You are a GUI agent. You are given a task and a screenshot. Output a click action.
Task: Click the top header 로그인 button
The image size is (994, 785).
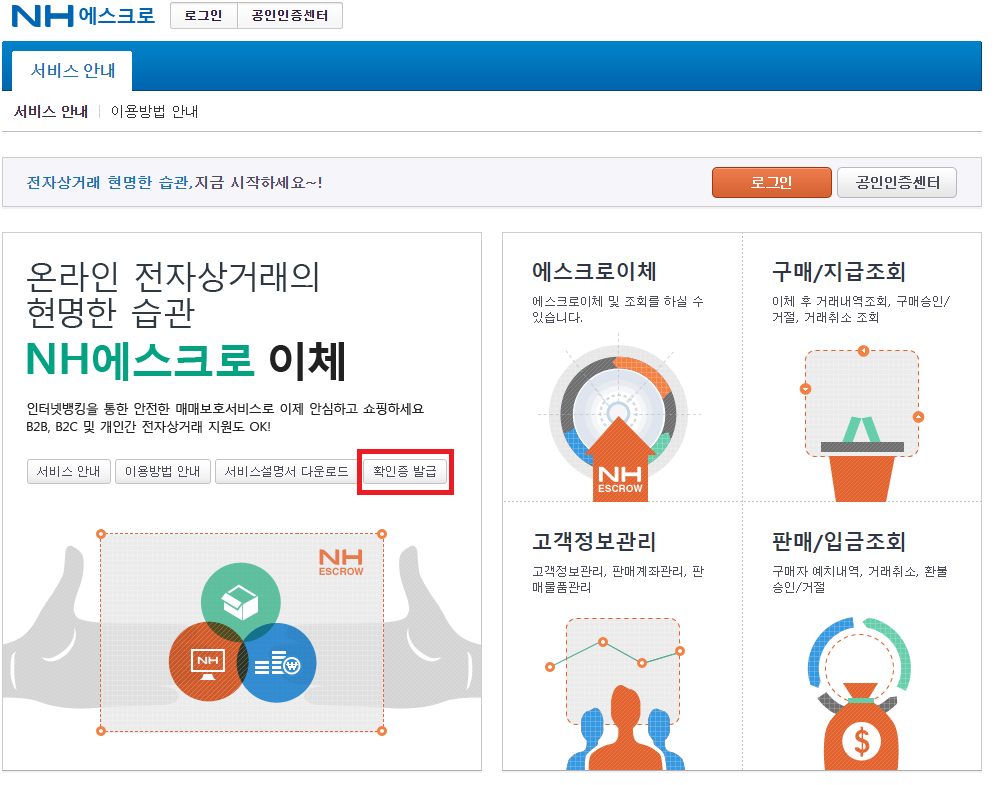coord(203,15)
